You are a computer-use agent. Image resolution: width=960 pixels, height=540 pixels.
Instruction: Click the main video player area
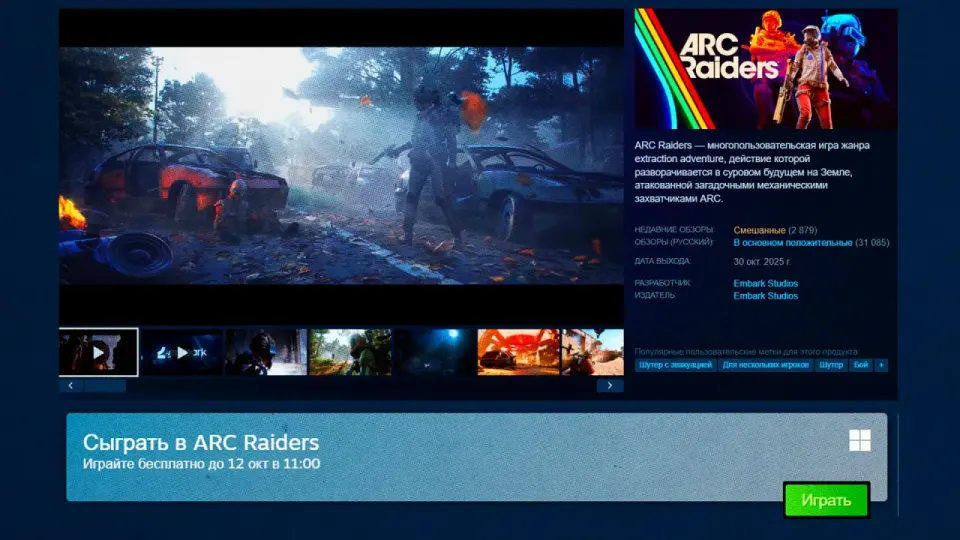(341, 167)
